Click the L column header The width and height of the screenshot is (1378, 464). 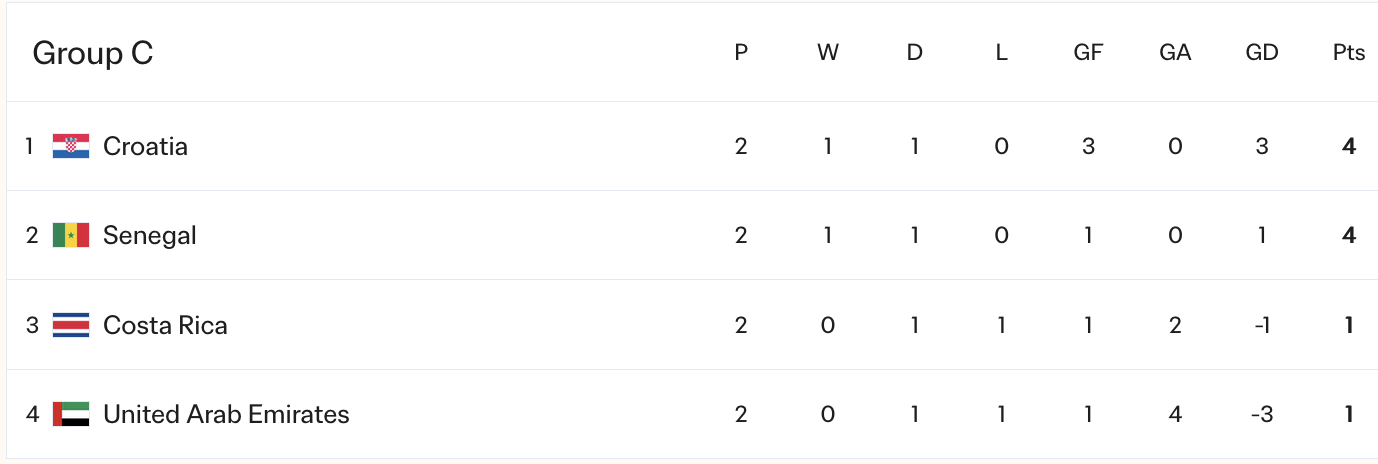1001,53
